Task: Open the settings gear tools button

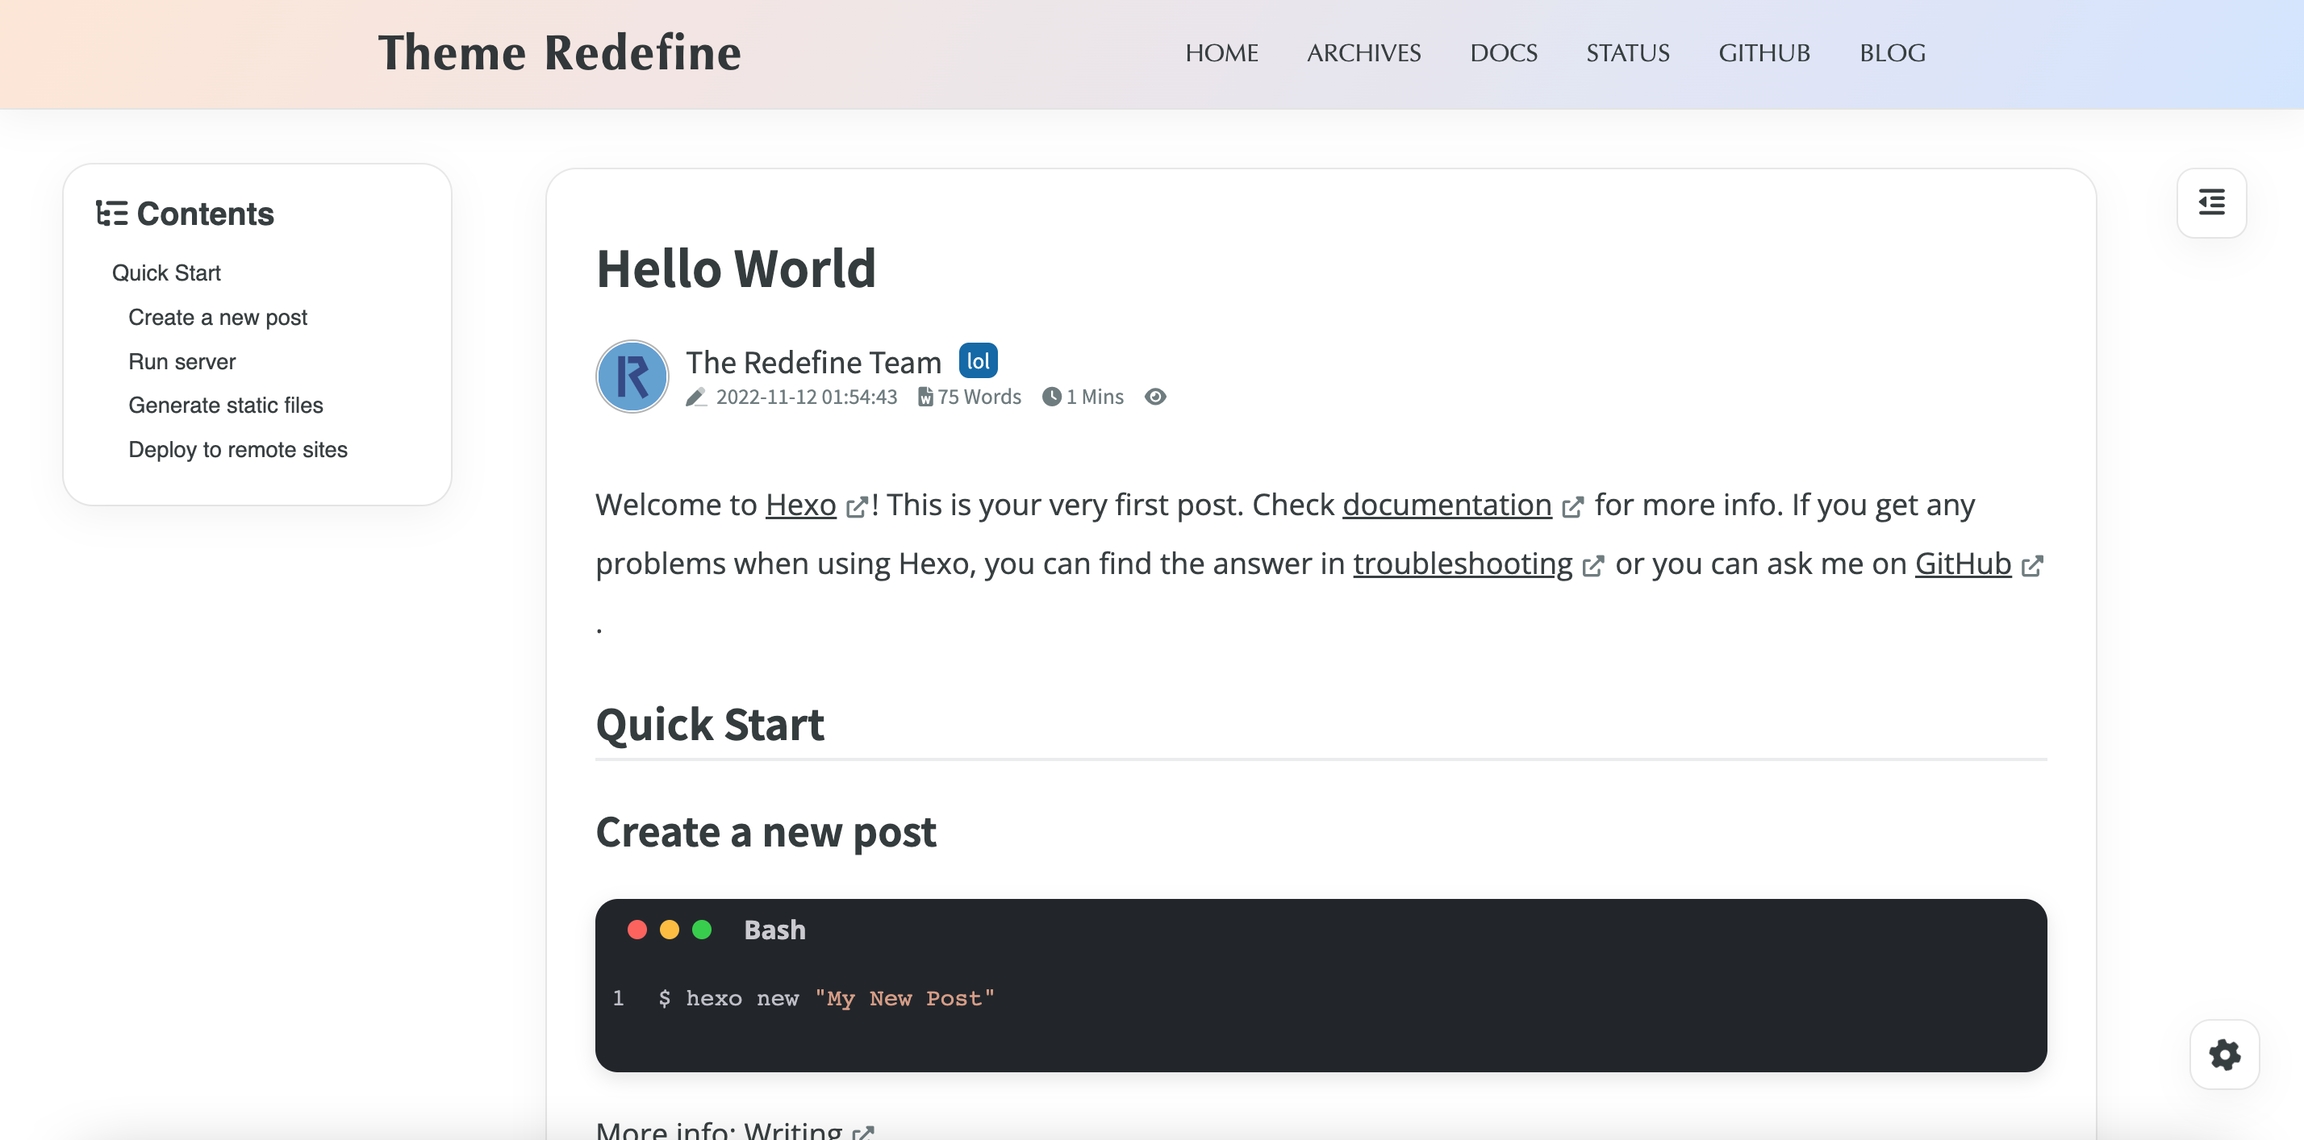Action: tap(2224, 1055)
